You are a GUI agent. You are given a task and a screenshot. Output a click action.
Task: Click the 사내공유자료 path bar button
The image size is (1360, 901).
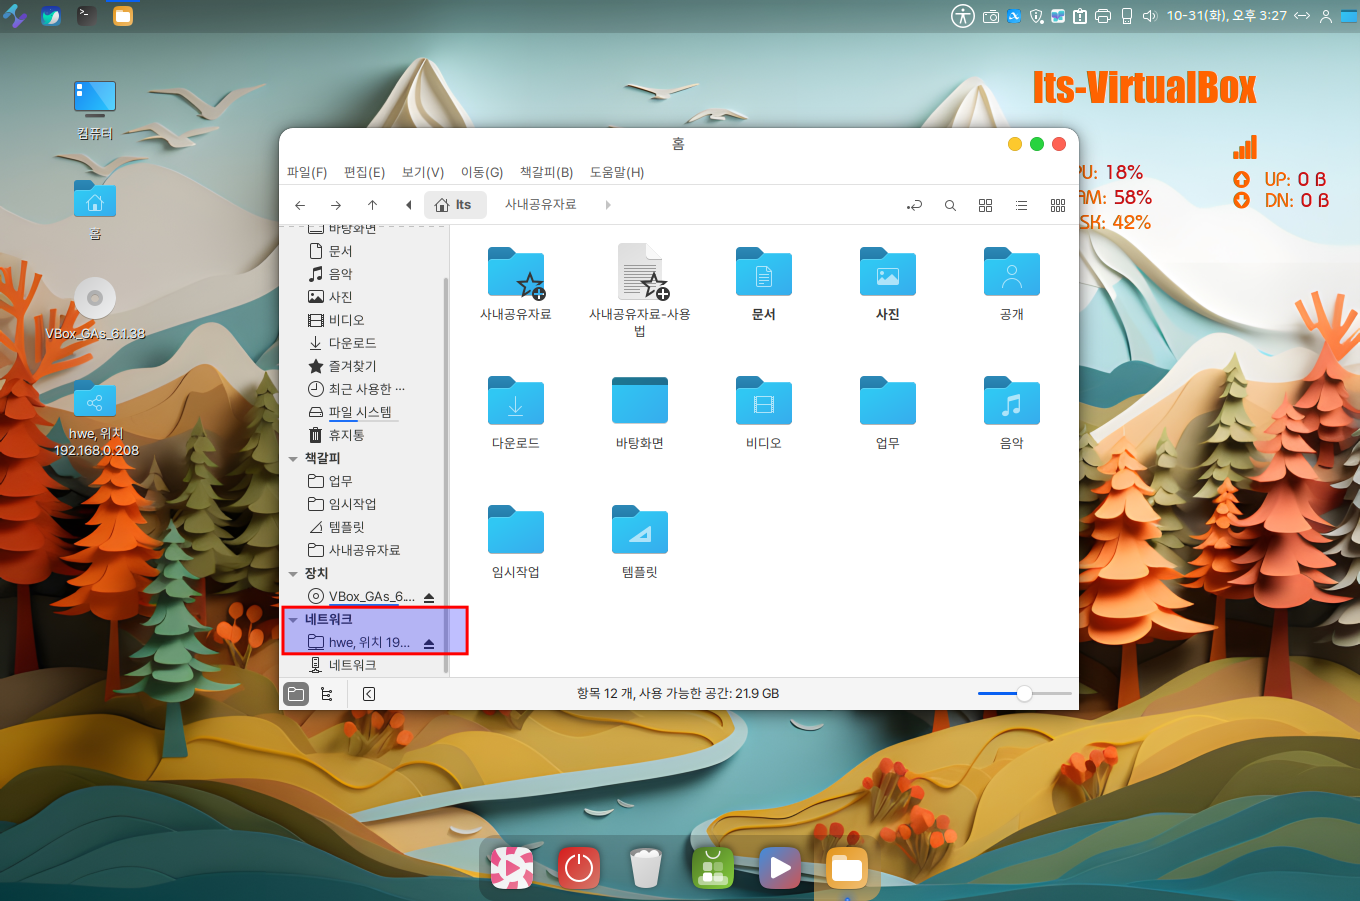540,204
